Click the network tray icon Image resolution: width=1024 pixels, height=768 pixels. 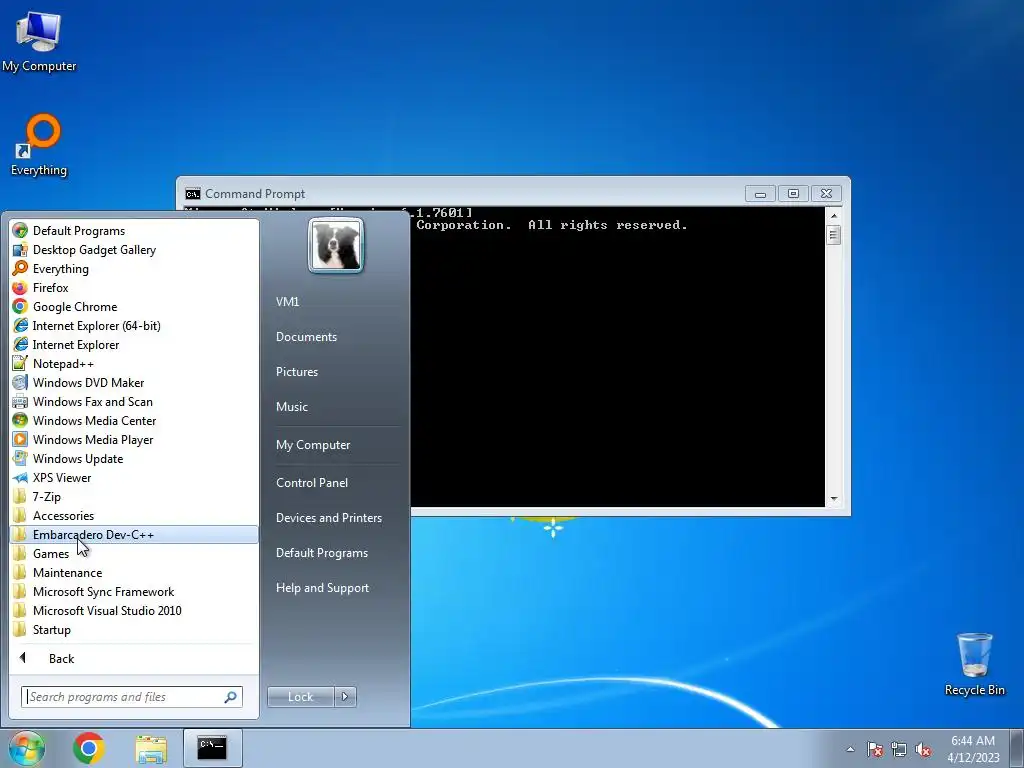(899, 749)
